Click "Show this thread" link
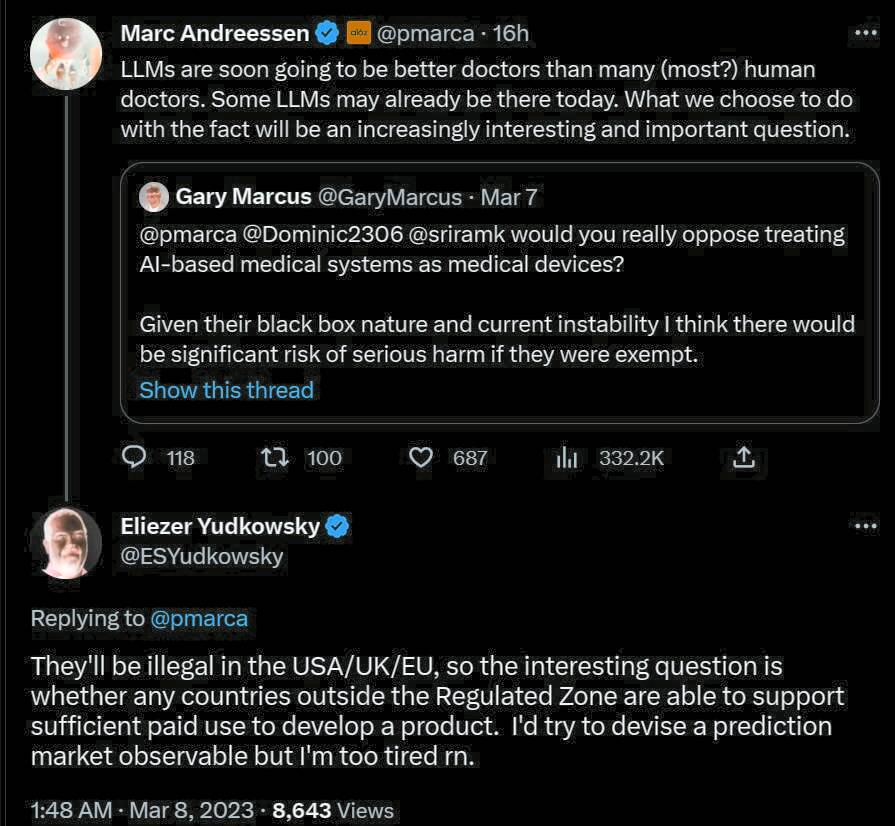Image resolution: width=895 pixels, height=826 pixels. click(226, 390)
